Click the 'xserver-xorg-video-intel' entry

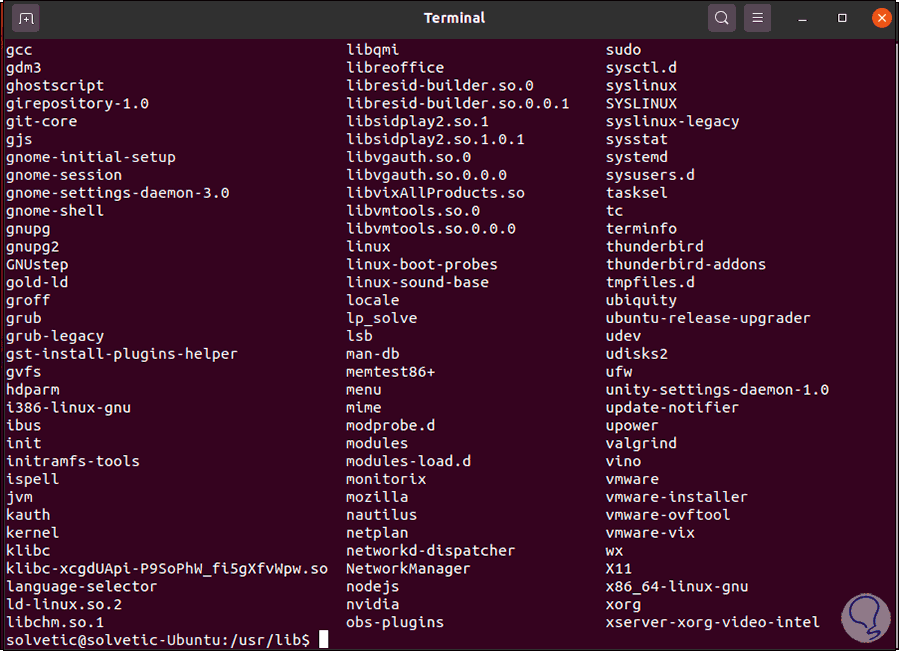(x=712, y=622)
